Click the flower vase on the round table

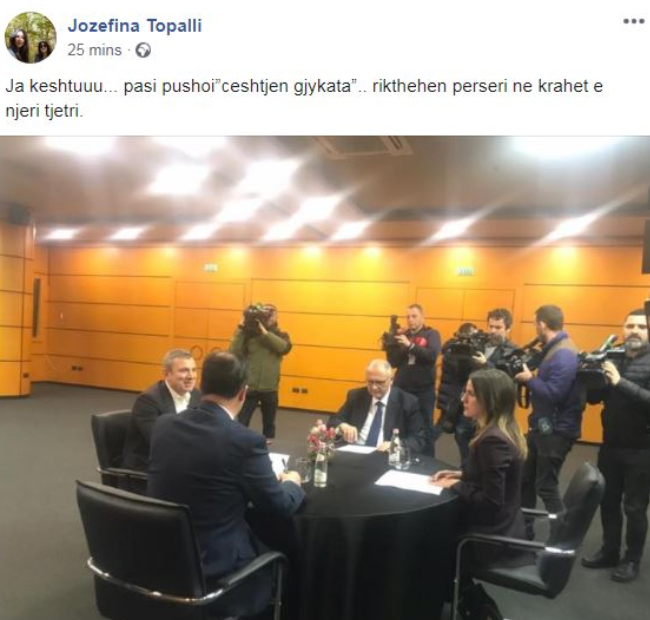pos(321,452)
